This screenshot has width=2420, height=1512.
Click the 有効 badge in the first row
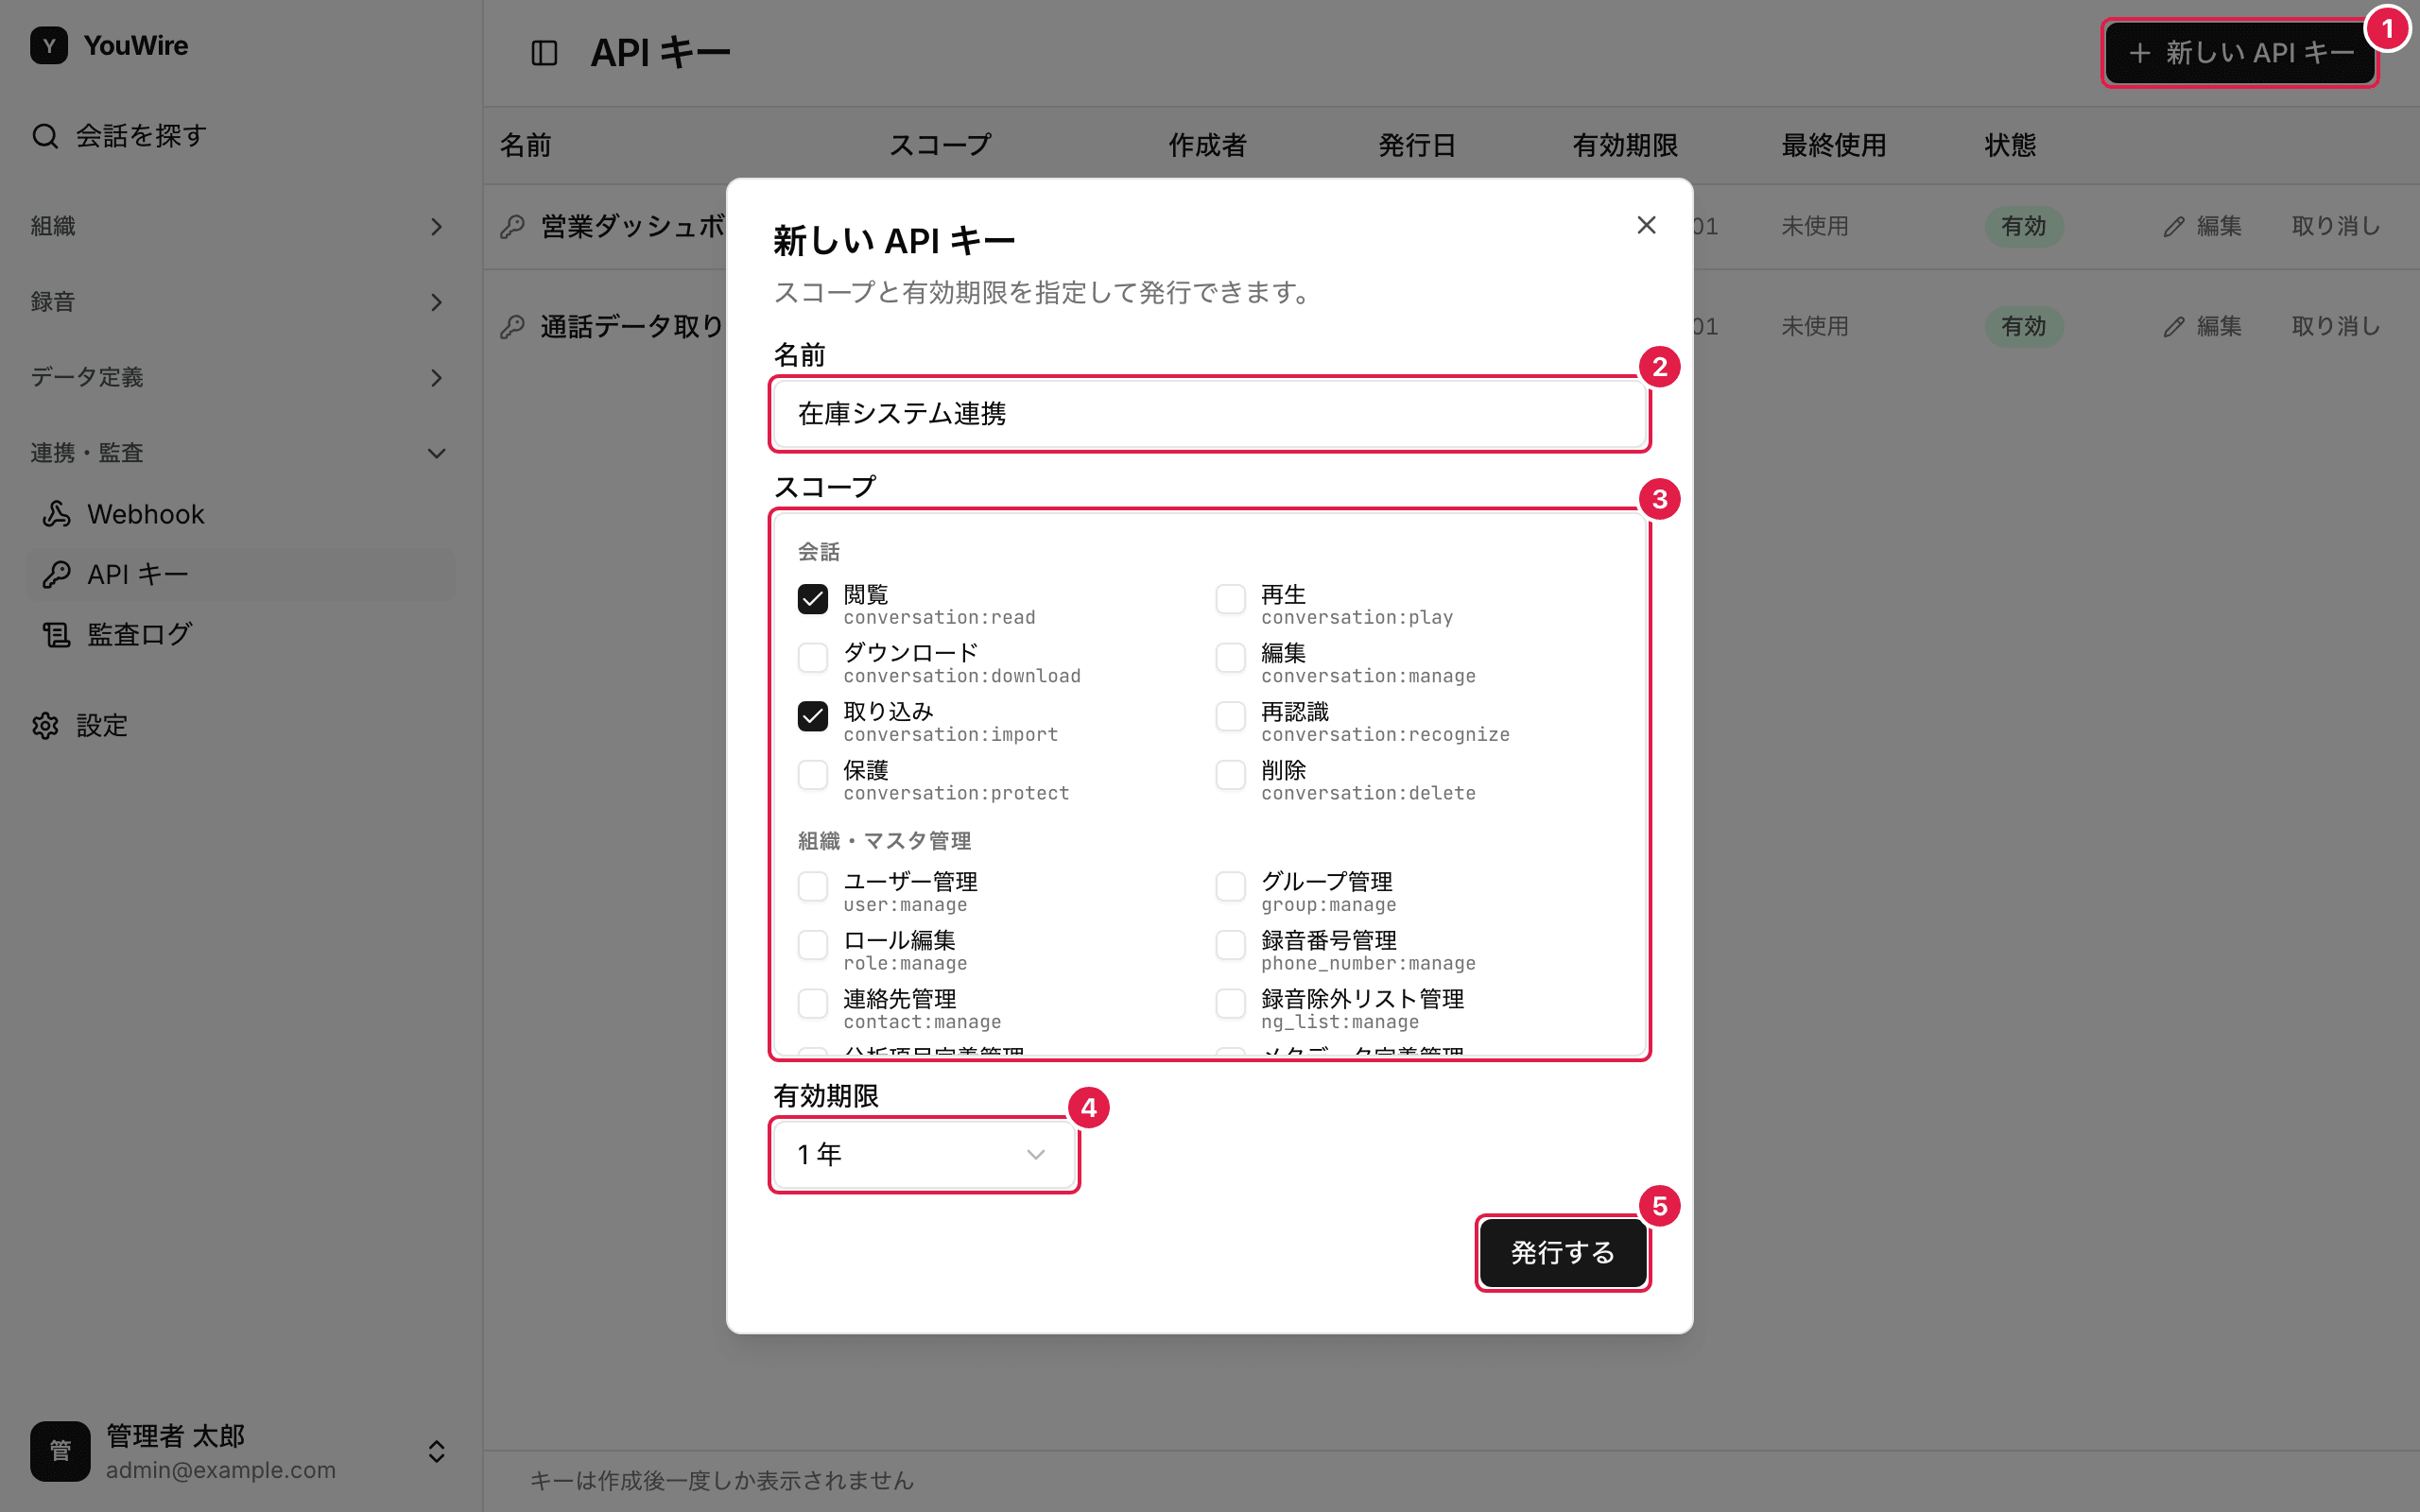pyautogui.click(x=2024, y=227)
